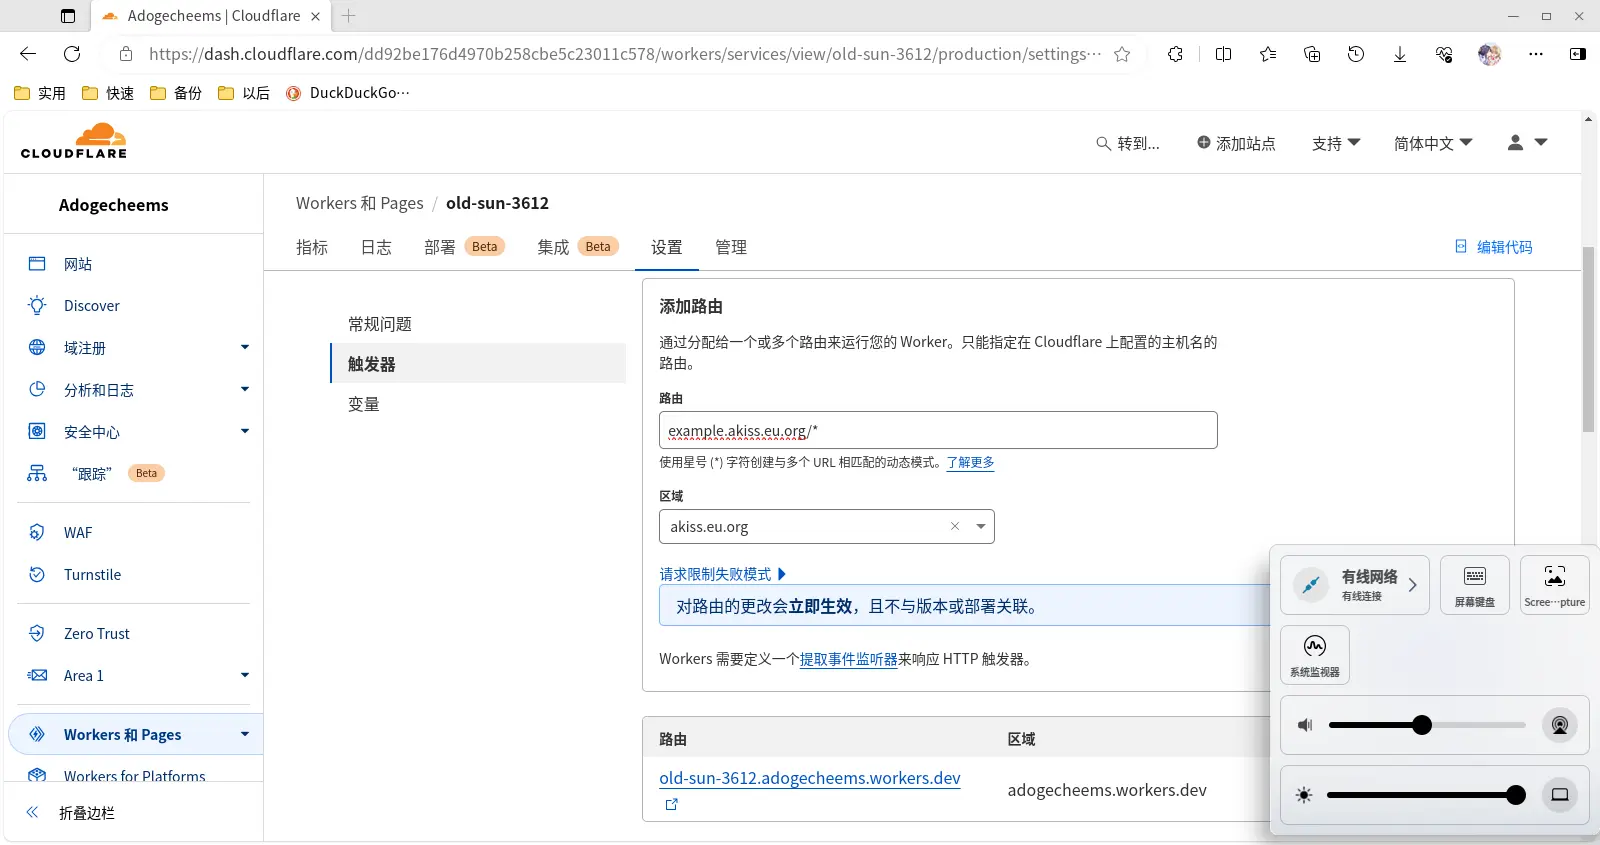Open browser history icon
This screenshot has height=845, width=1600.
pos(1356,54)
